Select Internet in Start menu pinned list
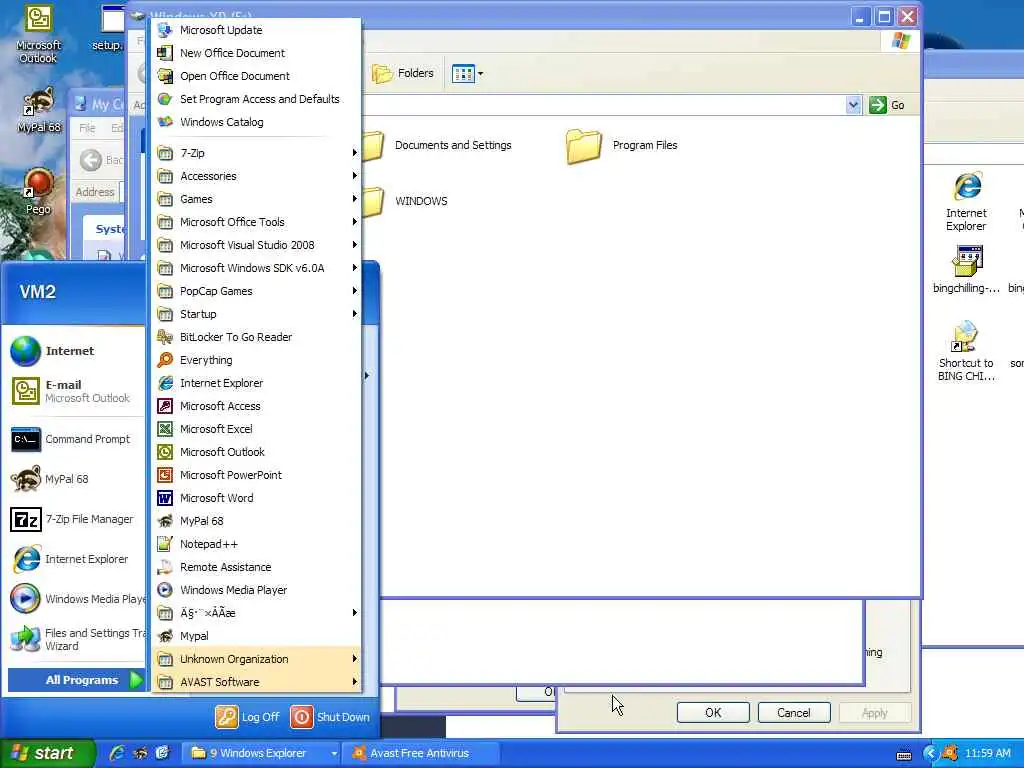Screen dimensions: 1024x768 point(76,351)
